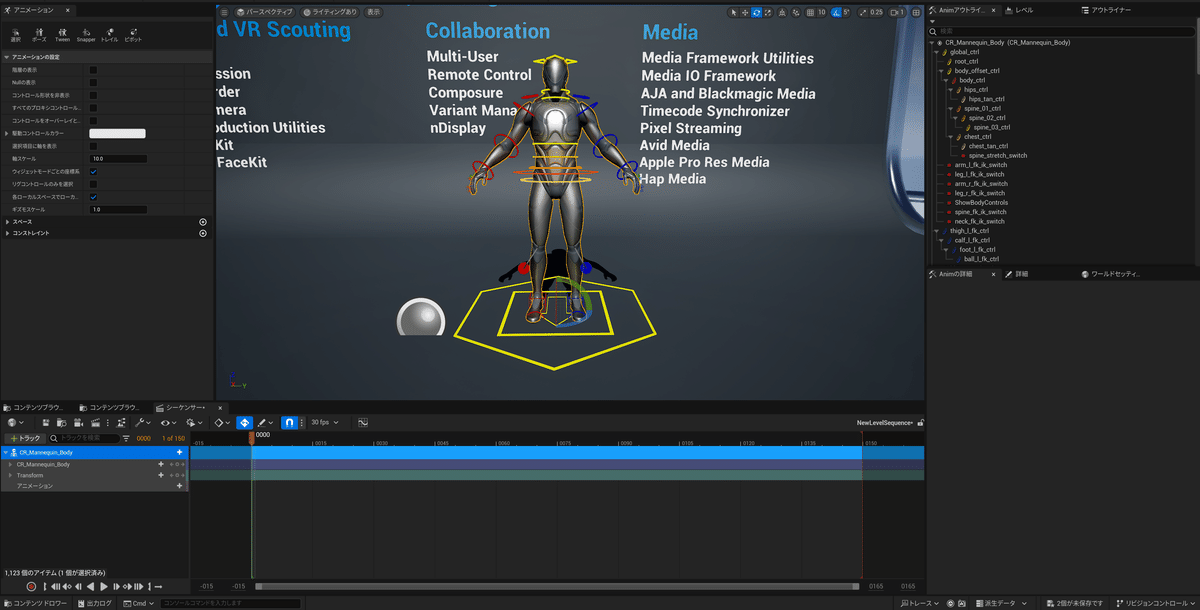The width and height of the screenshot is (1200, 610).
Task: Toggle the 階層の表示 checkbox
Action: pos(93,70)
